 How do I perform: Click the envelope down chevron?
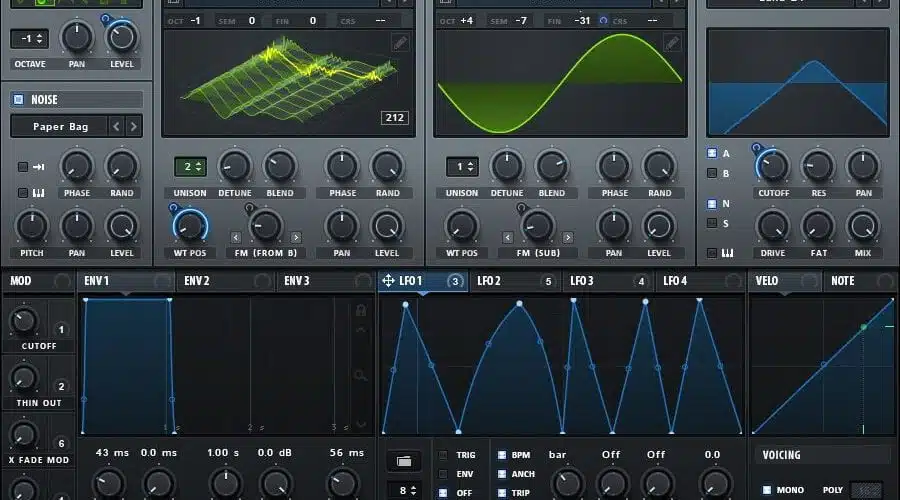point(361,425)
